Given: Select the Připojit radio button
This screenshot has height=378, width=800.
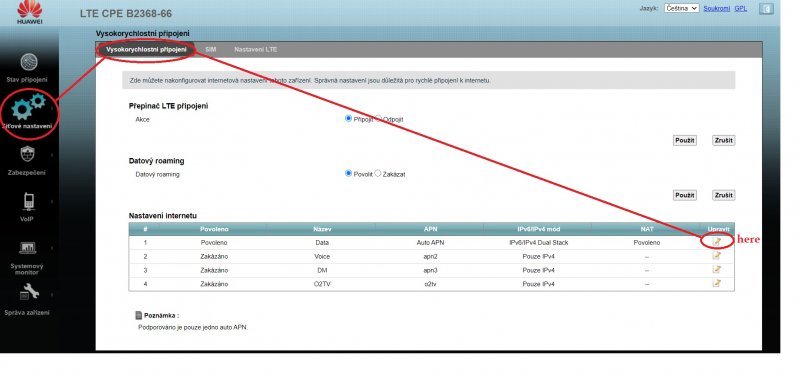Looking at the screenshot, I should [348, 118].
